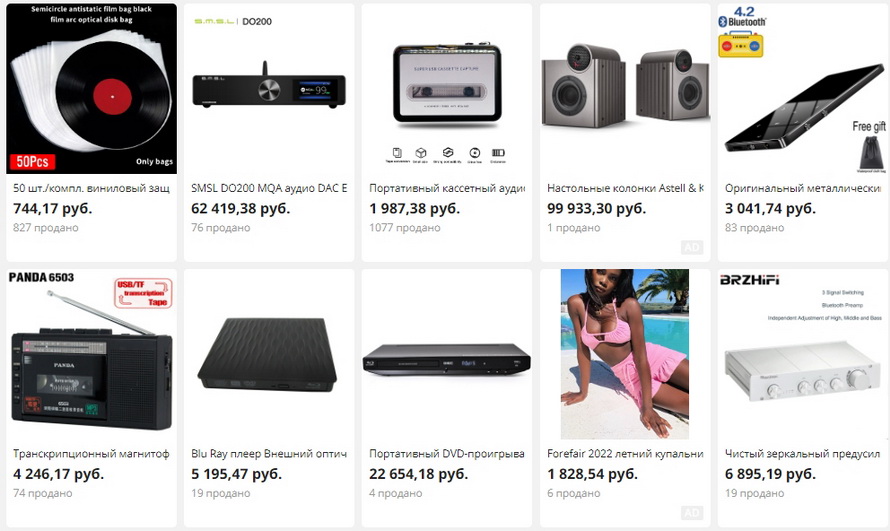Click the Bluetooth 4.2 metal player image

click(x=803, y=88)
